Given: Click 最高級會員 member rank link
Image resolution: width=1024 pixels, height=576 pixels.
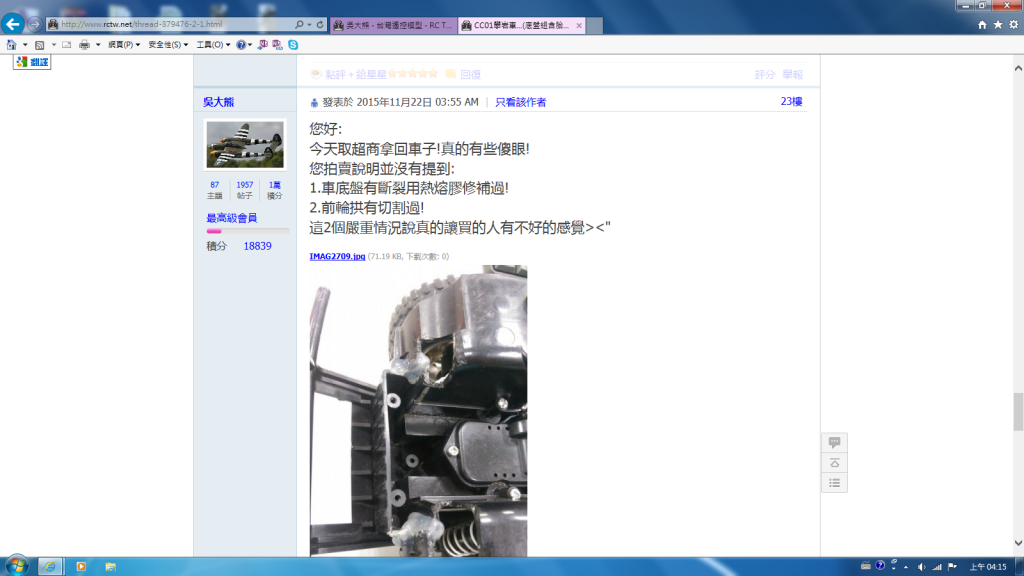Looking at the screenshot, I should pyautogui.click(x=232, y=217).
